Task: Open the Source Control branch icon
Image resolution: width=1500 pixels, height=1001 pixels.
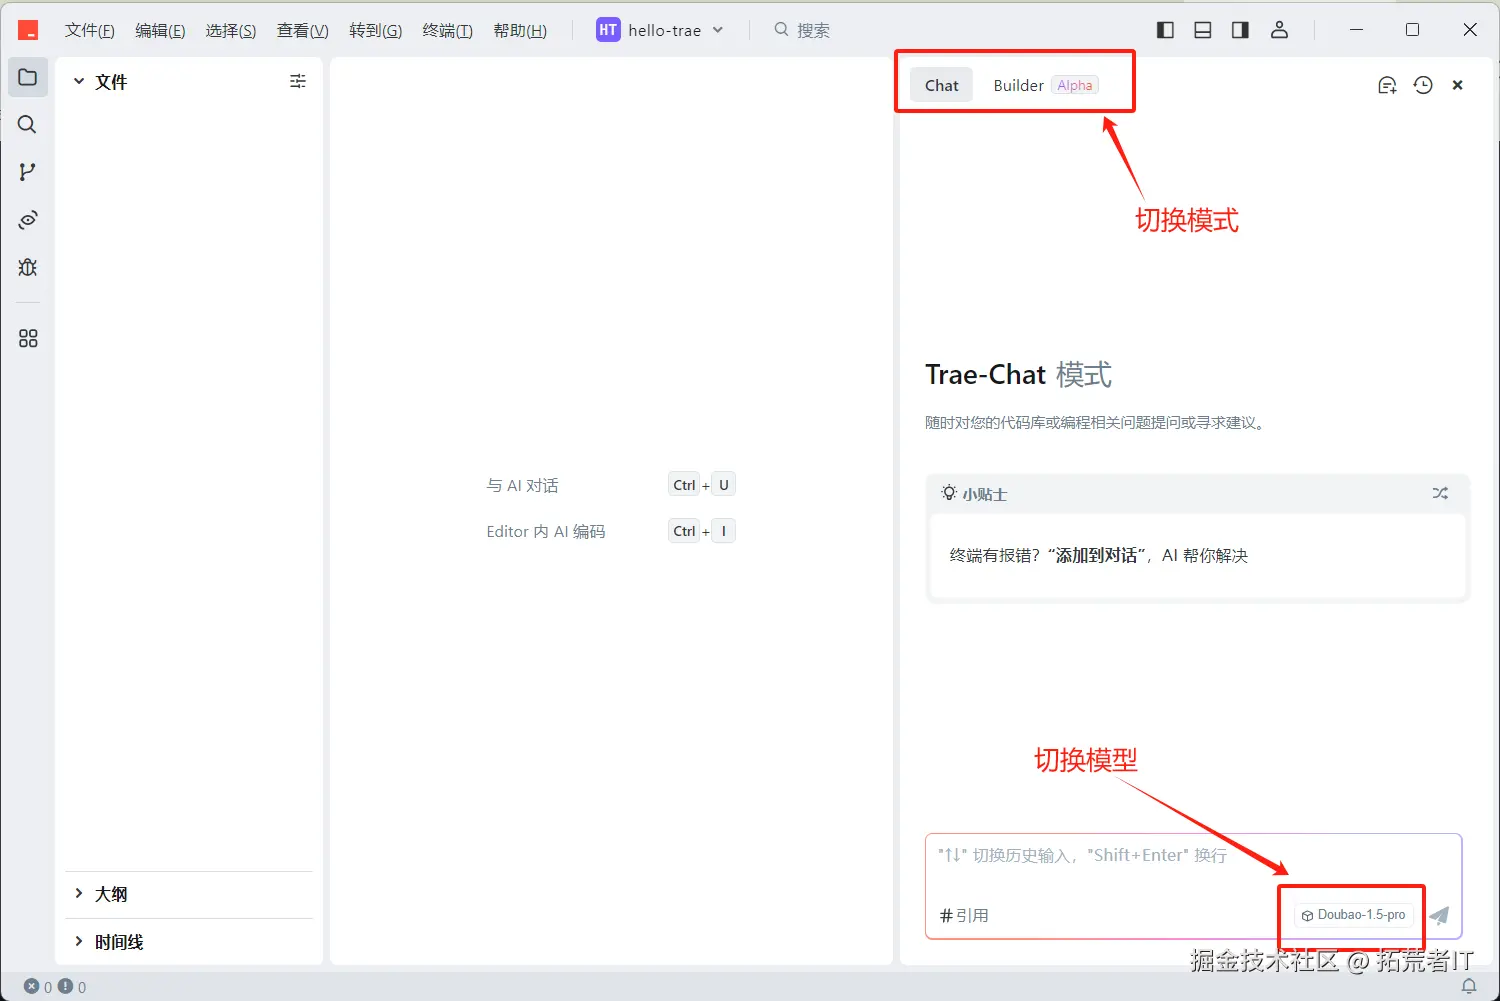Action: click(x=28, y=172)
